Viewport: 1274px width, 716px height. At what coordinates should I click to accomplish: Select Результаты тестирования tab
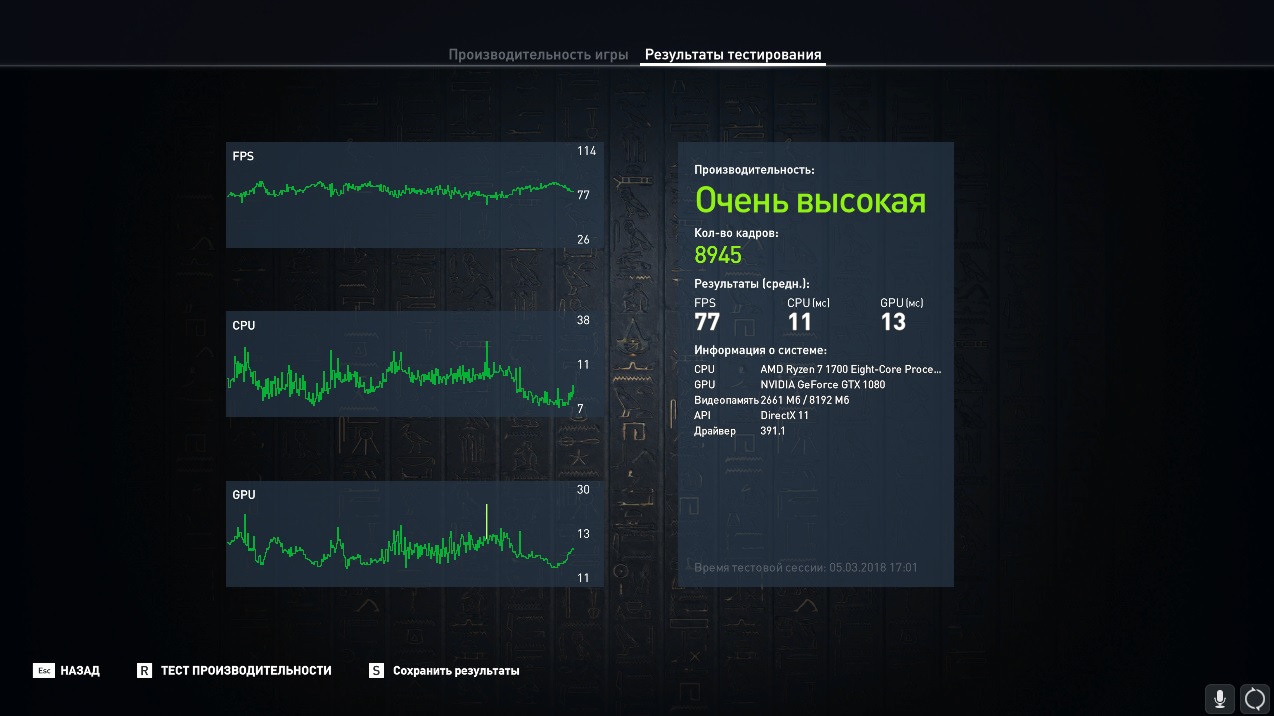click(733, 55)
